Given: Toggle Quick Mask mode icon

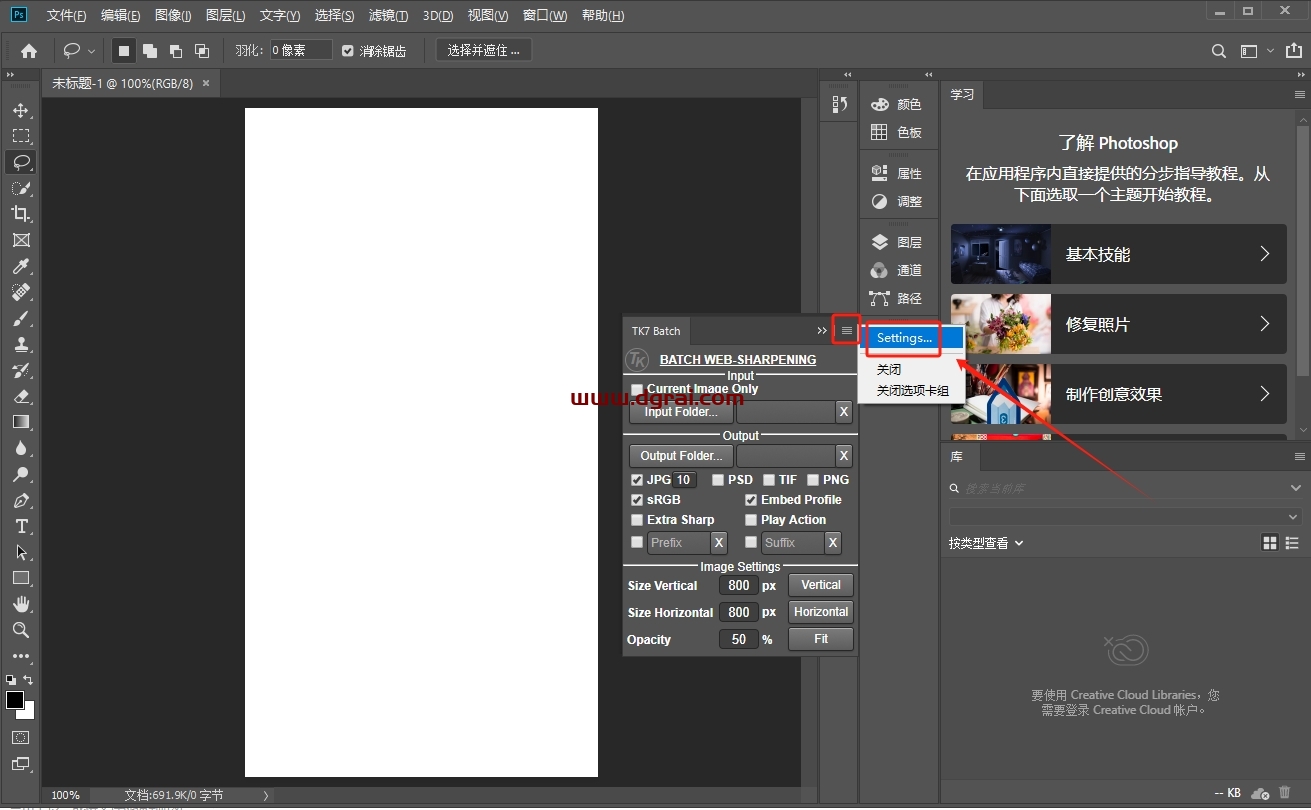Looking at the screenshot, I should (21, 737).
